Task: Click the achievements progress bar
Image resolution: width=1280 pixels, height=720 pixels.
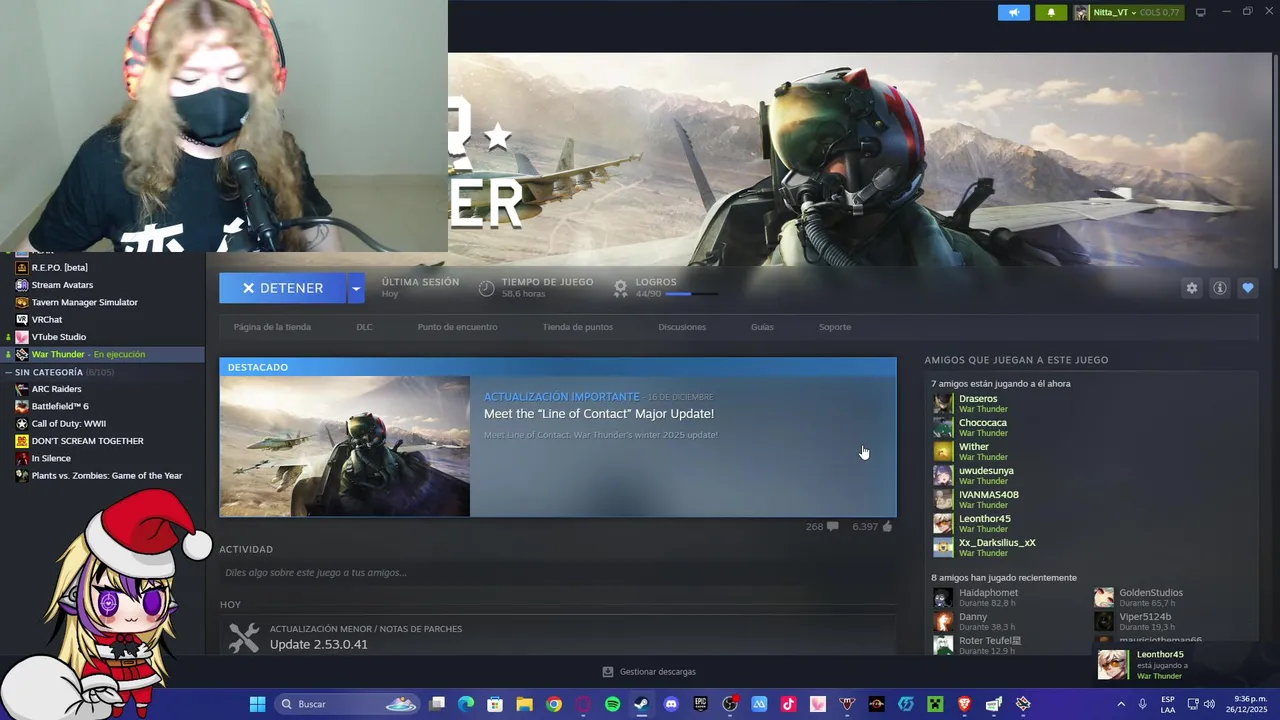Action: (x=690, y=294)
